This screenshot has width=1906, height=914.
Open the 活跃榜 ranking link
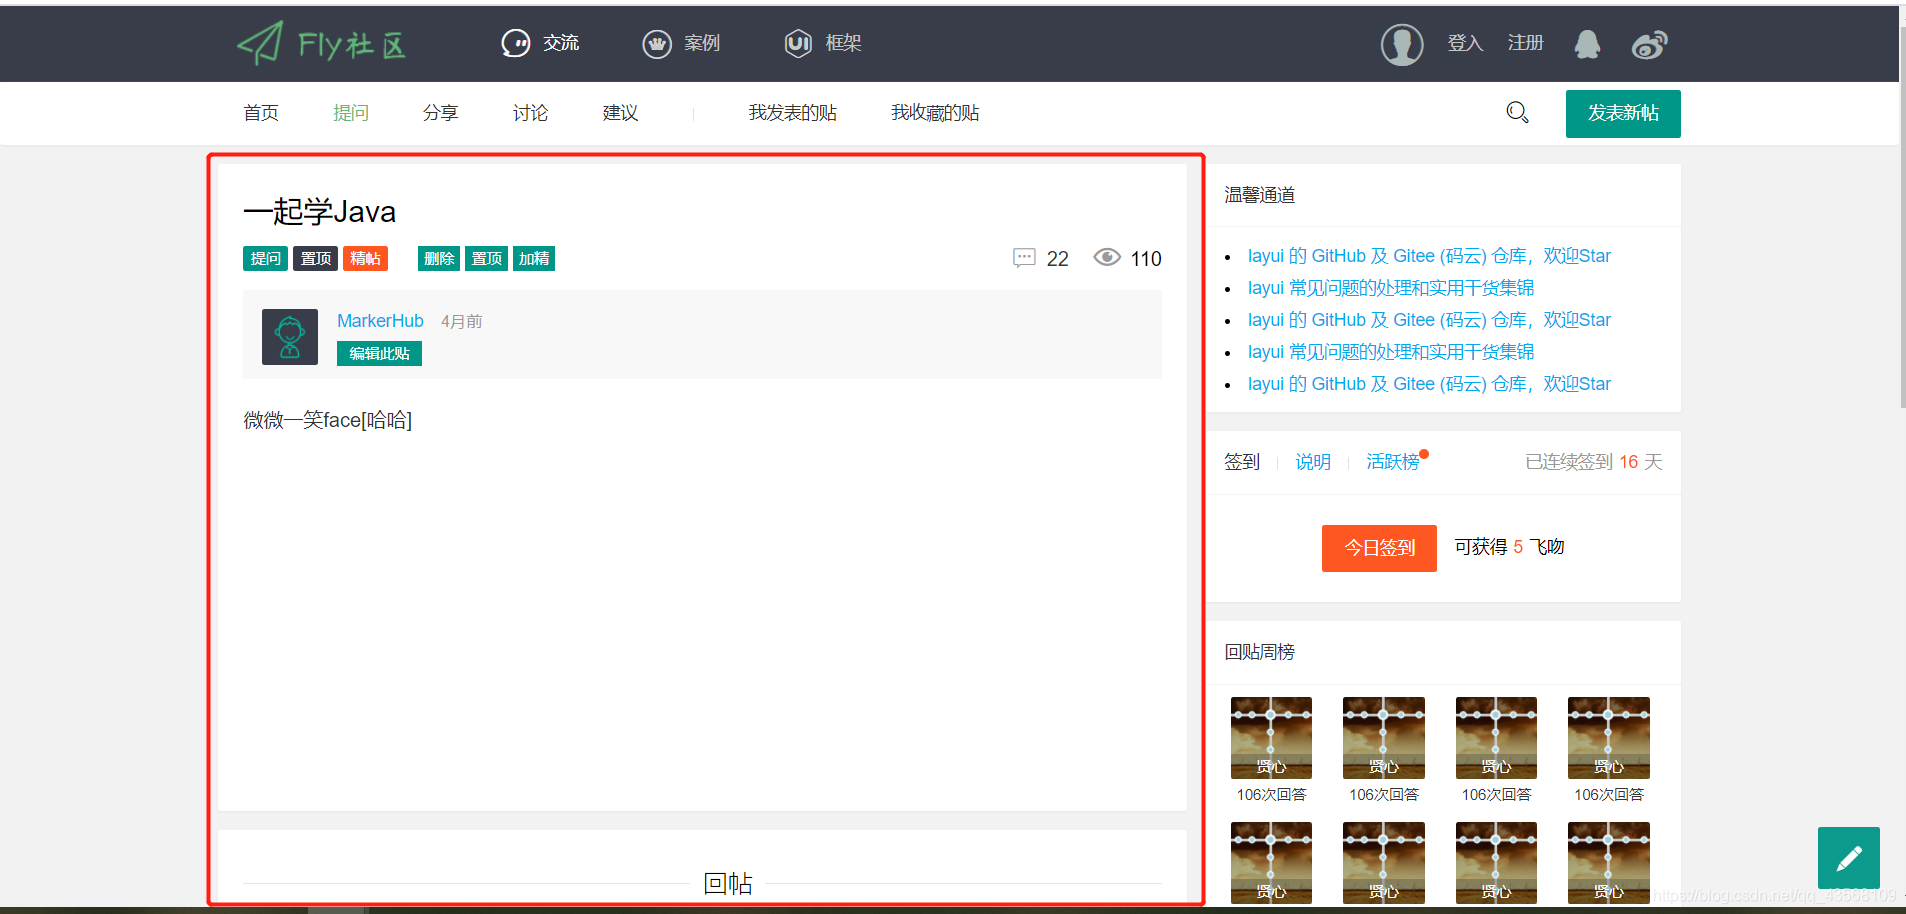(x=1393, y=462)
